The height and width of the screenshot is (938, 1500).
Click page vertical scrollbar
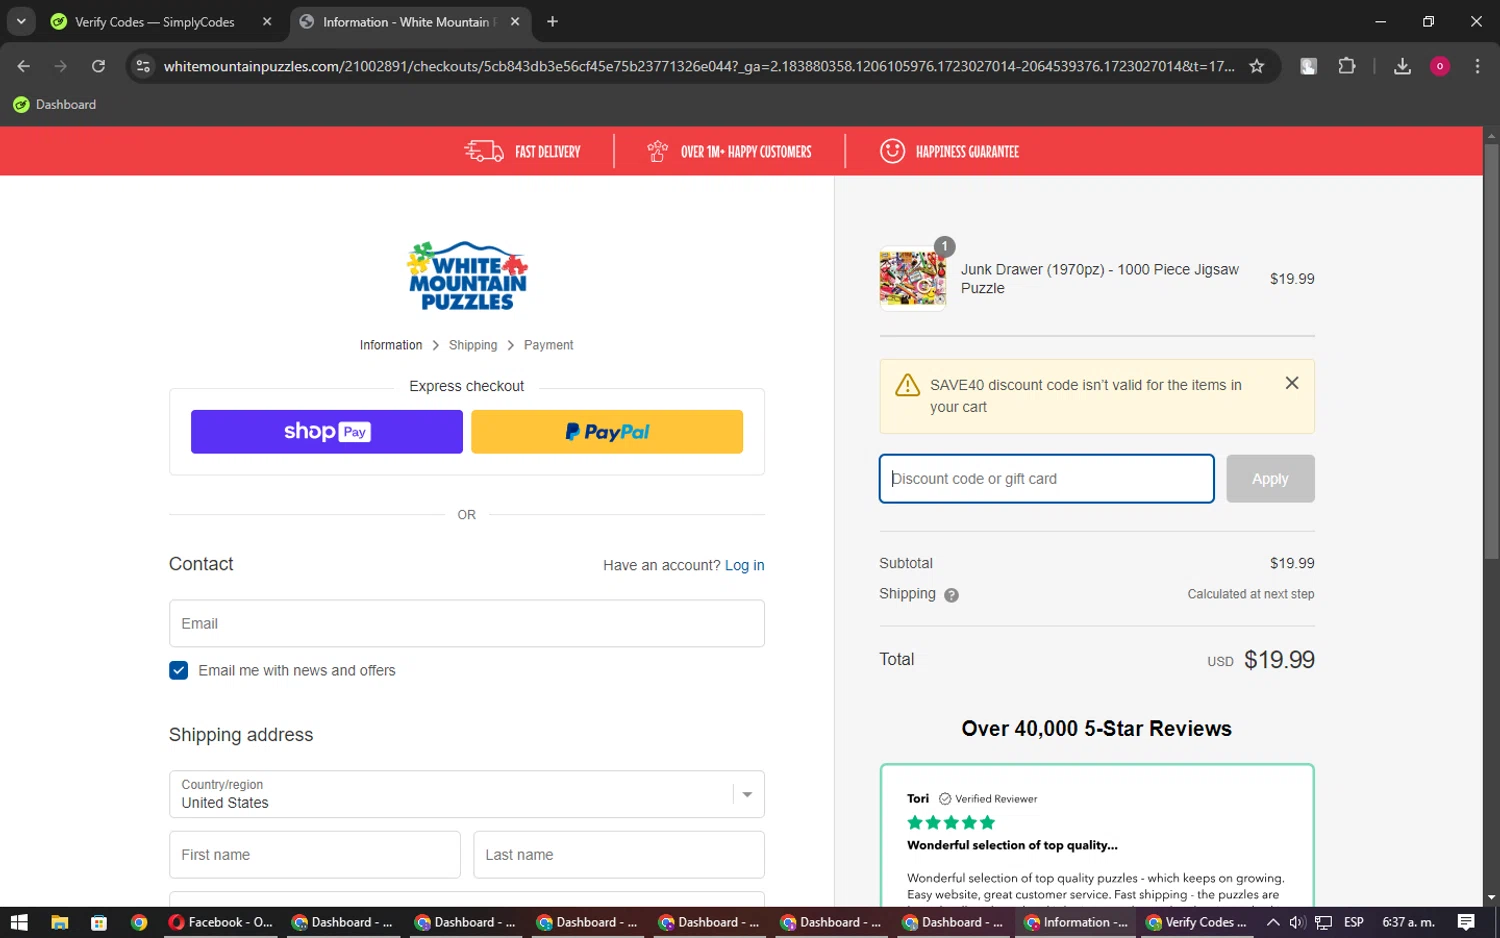tap(1491, 350)
